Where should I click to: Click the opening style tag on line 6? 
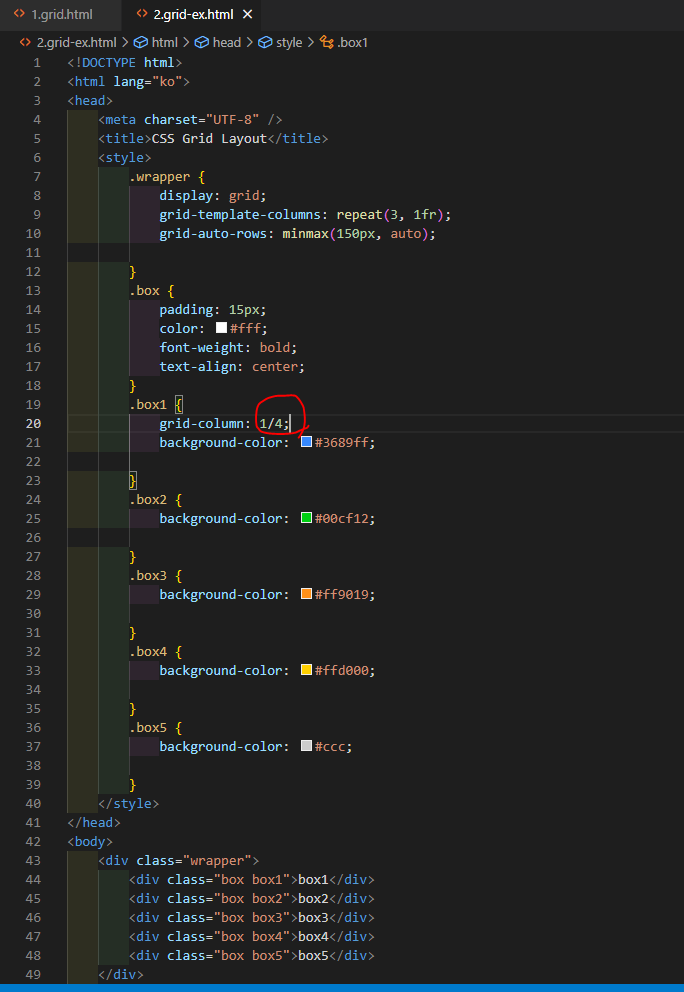(x=125, y=158)
